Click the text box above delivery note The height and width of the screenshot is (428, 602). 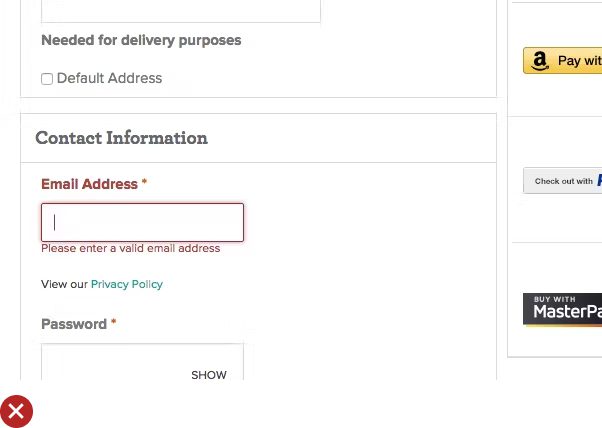[x=180, y=10]
